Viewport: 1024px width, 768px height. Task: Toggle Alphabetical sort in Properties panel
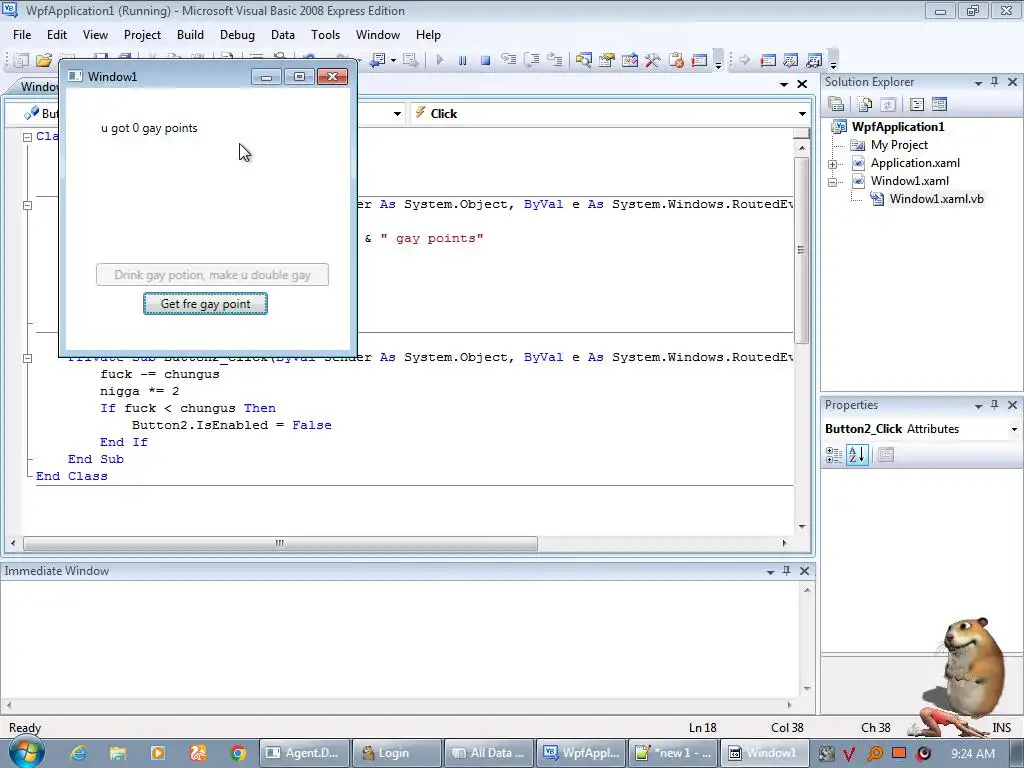(857, 455)
